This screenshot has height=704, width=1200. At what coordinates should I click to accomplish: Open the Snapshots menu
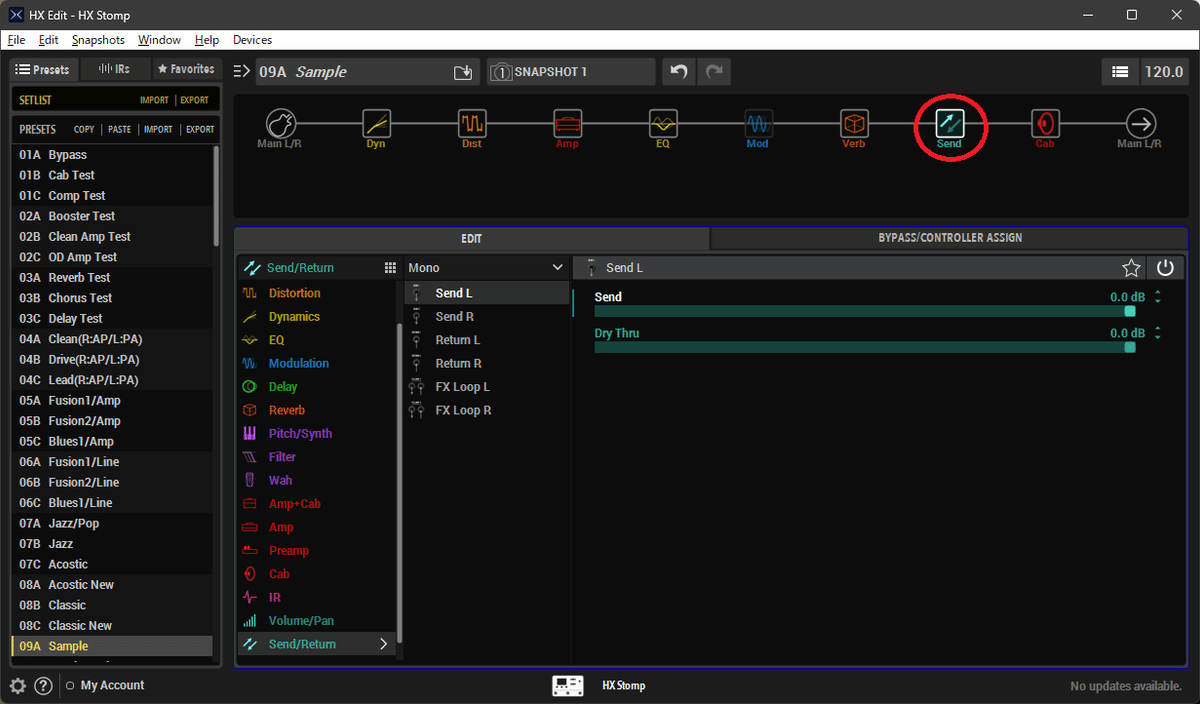point(98,40)
